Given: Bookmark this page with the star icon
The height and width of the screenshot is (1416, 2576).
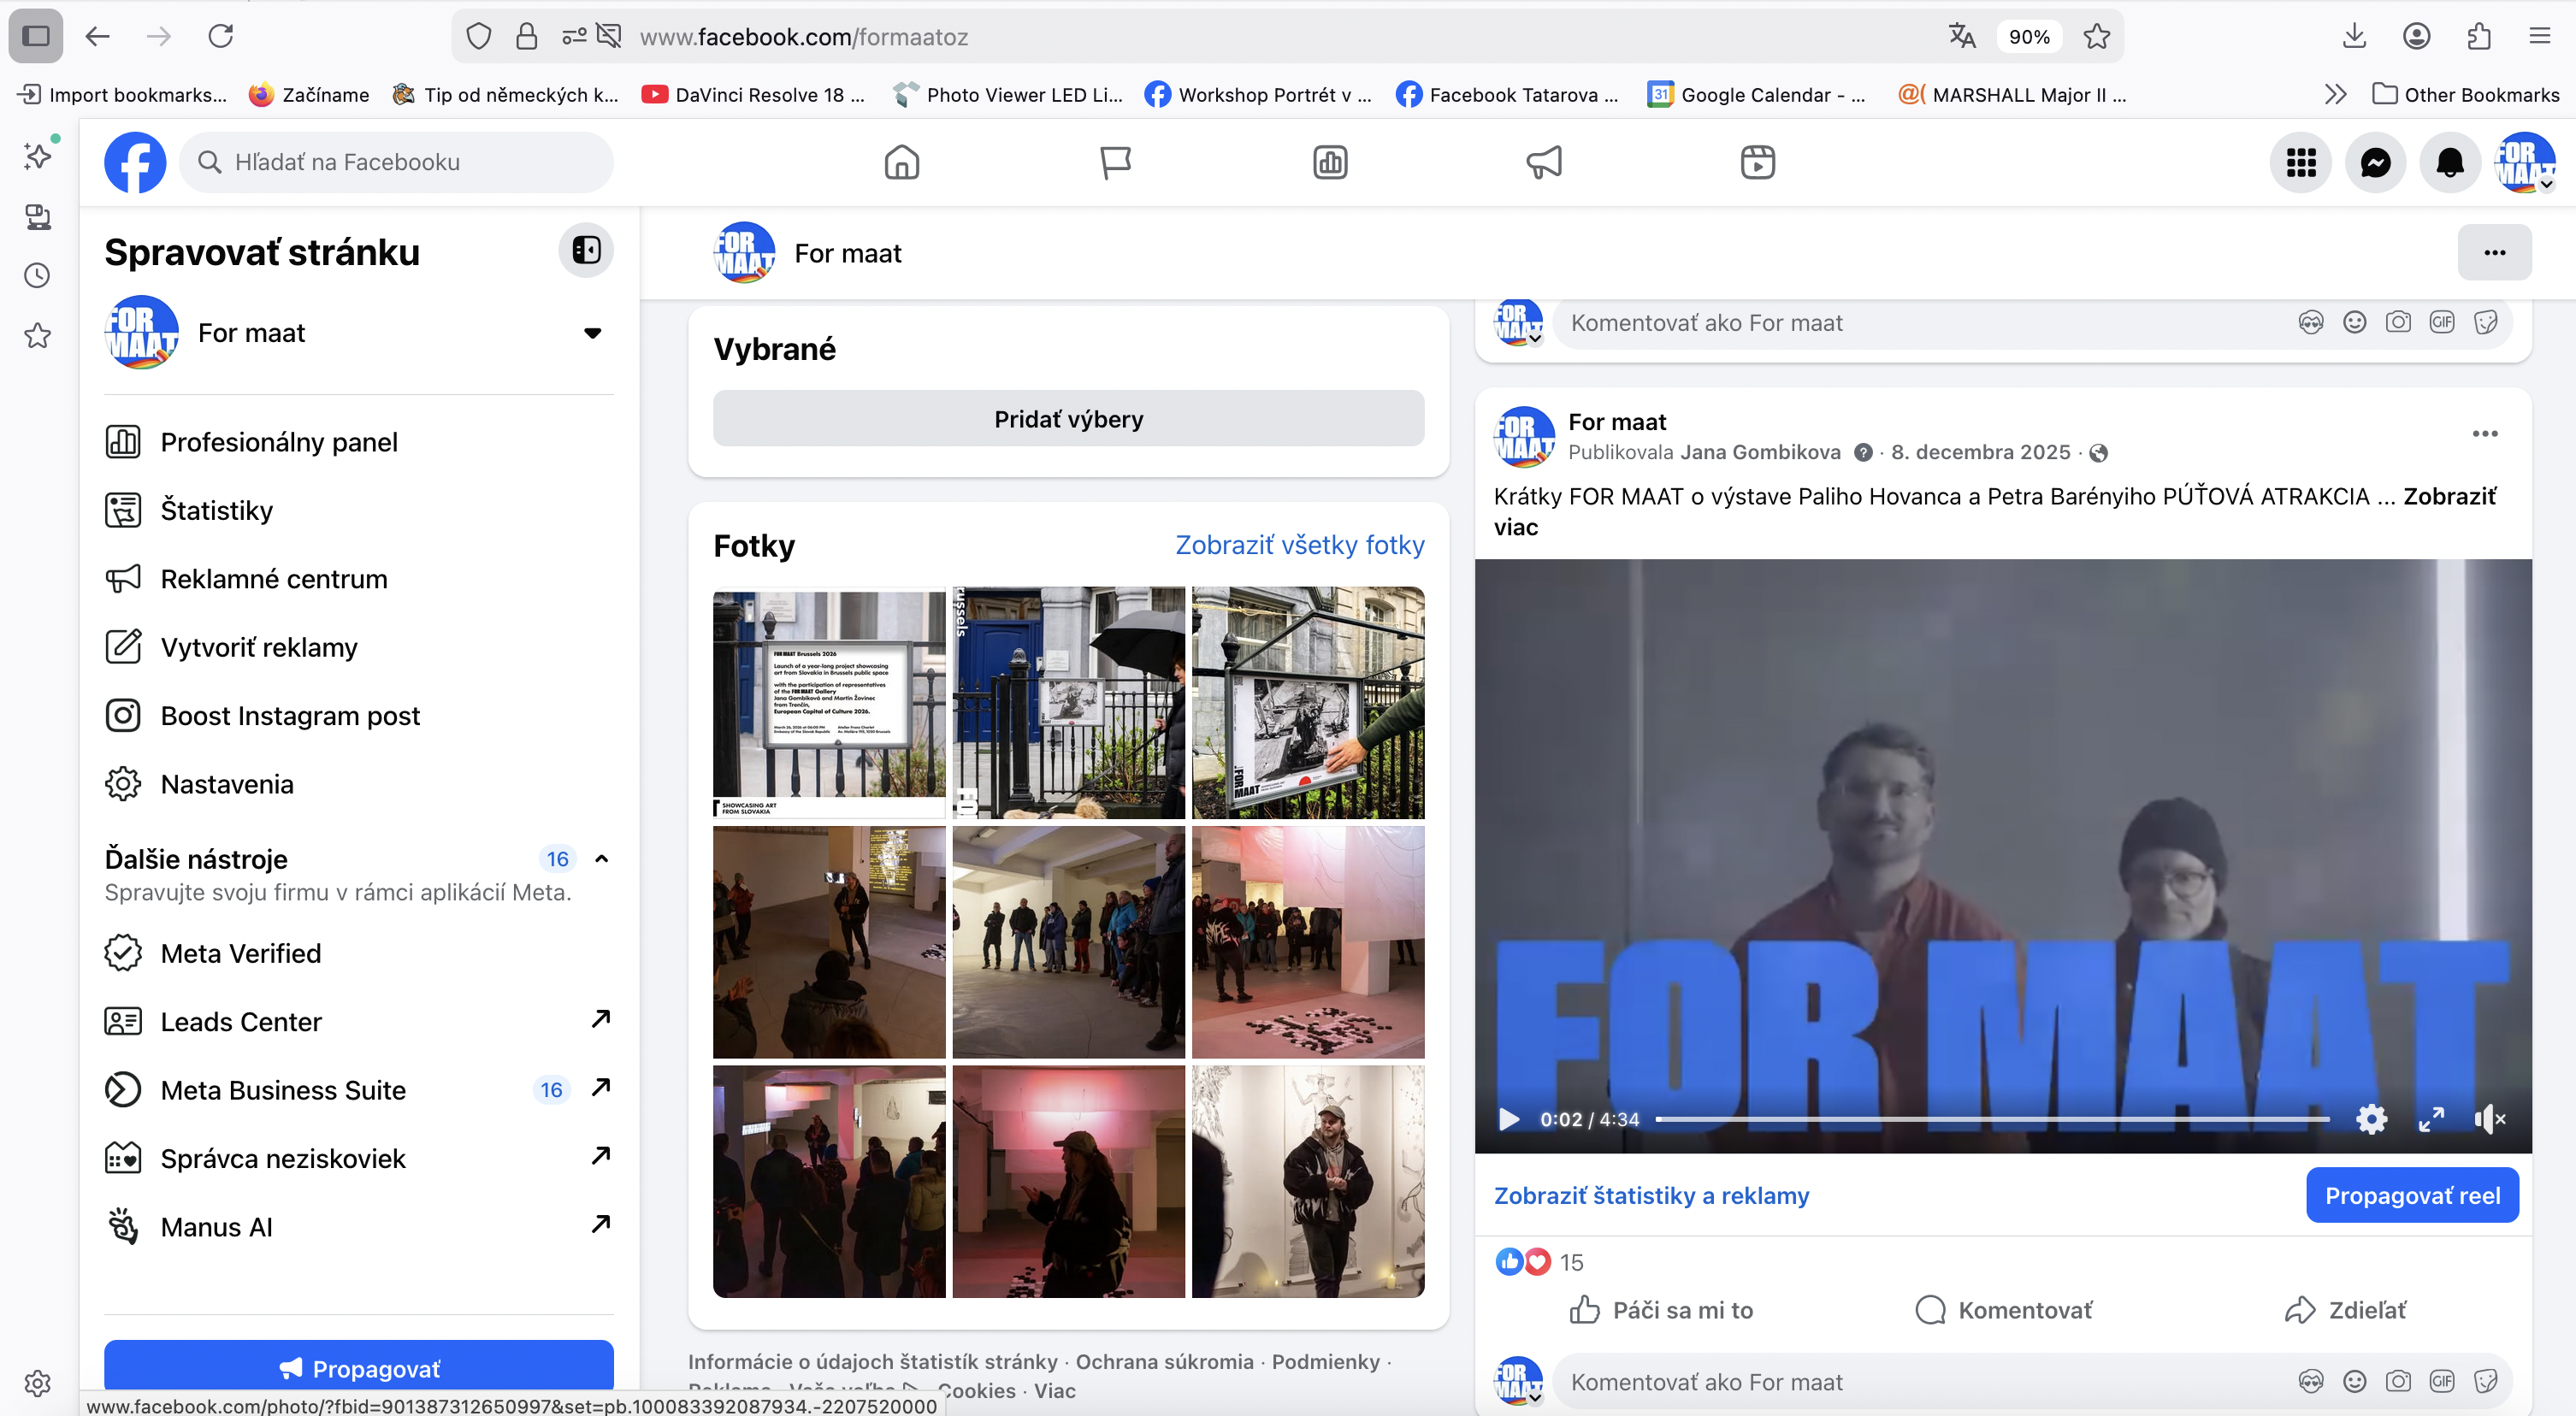Looking at the screenshot, I should point(2096,37).
